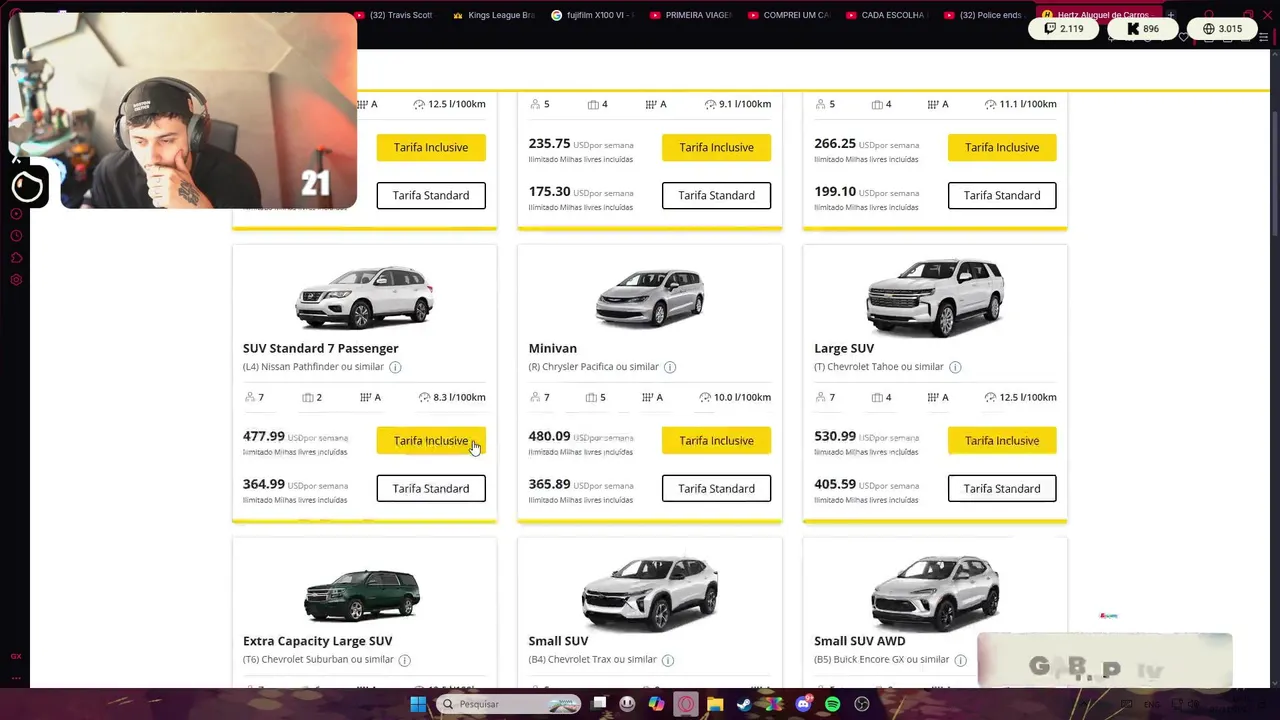
Task: Open OBS Studio from the taskbar
Action: click(862, 704)
